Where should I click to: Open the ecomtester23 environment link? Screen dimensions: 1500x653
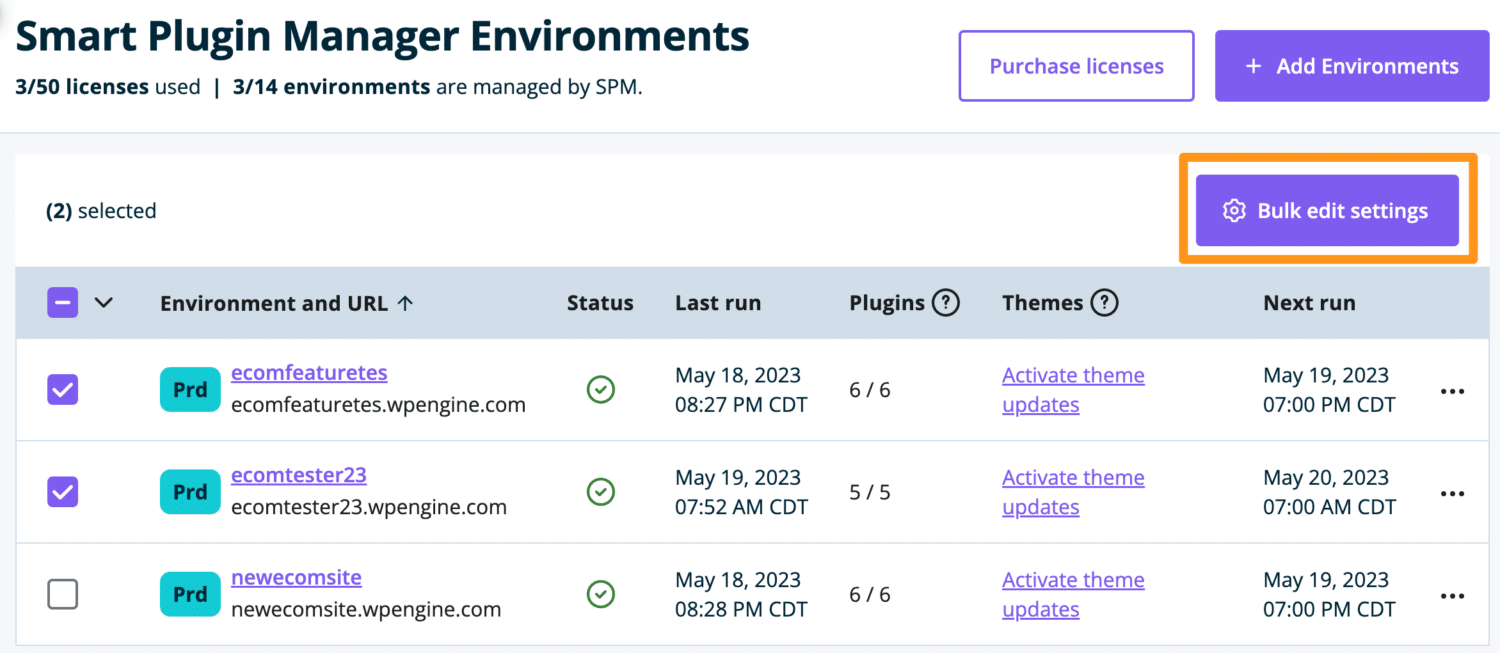[x=298, y=475]
